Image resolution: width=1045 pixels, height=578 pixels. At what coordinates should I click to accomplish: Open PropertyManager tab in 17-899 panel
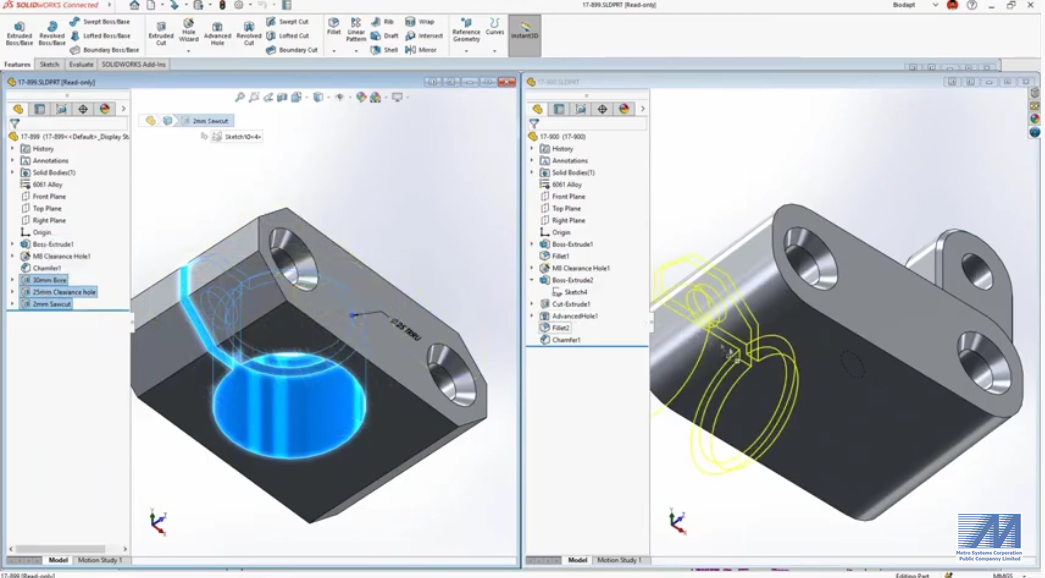point(40,109)
